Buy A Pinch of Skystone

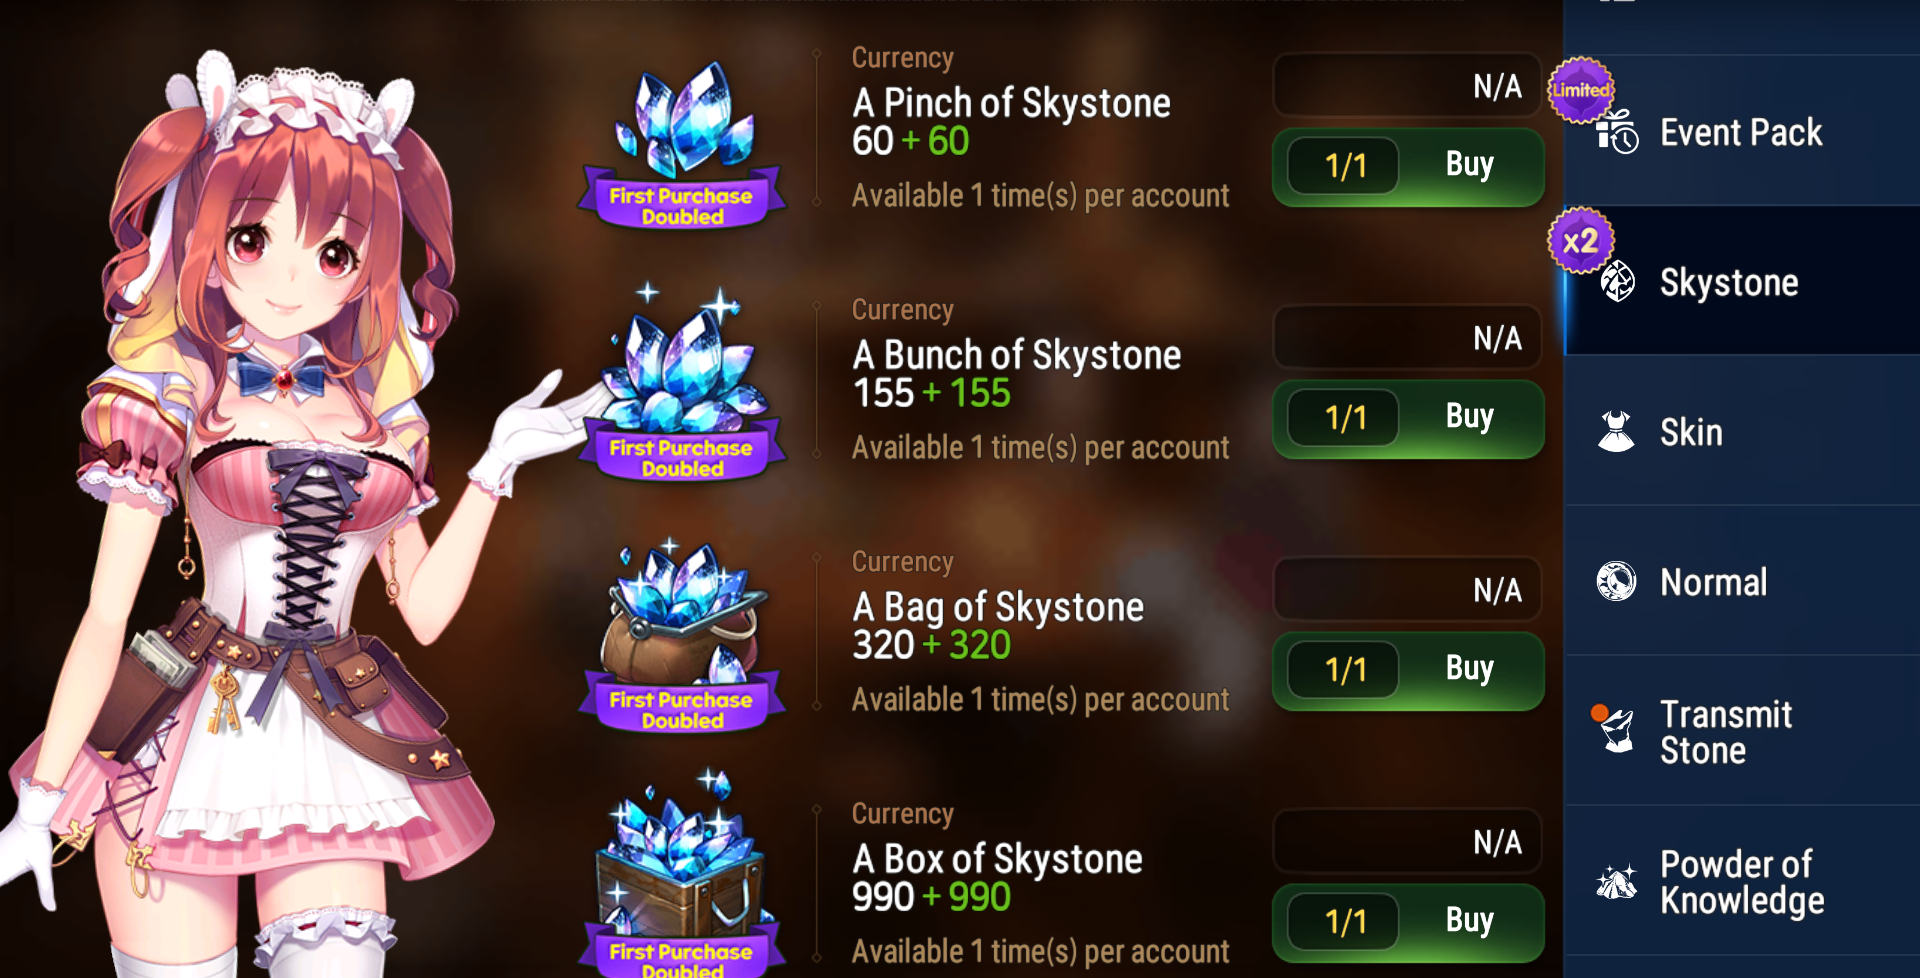click(x=1408, y=166)
